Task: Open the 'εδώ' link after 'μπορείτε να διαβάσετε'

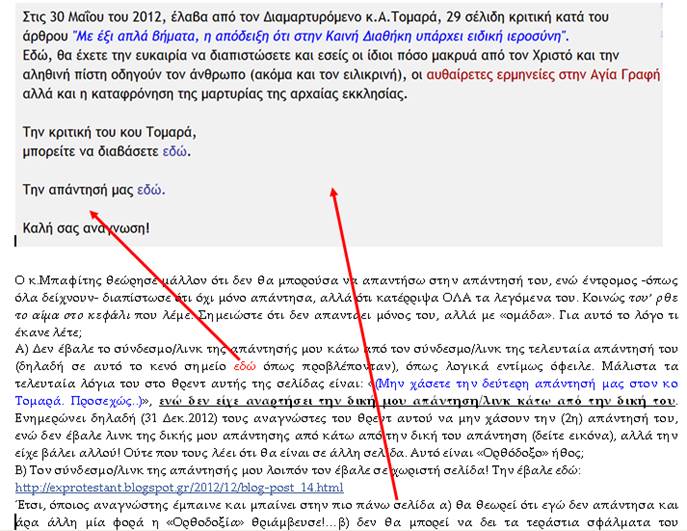Action: (x=176, y=152)
